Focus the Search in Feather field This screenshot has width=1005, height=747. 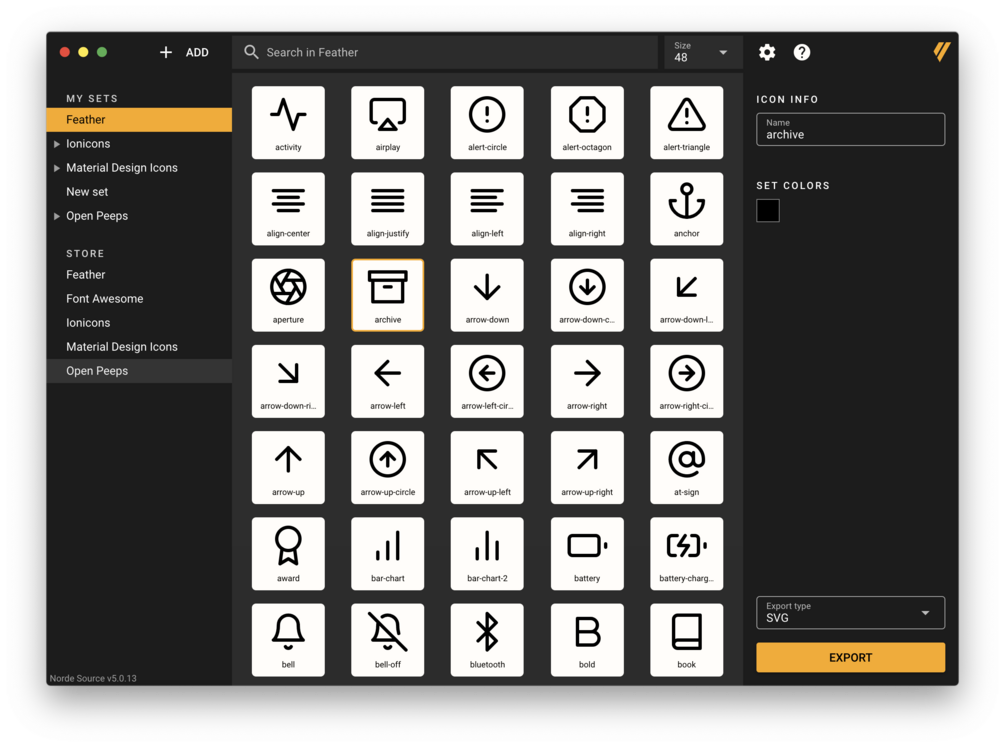pos(445,53)
